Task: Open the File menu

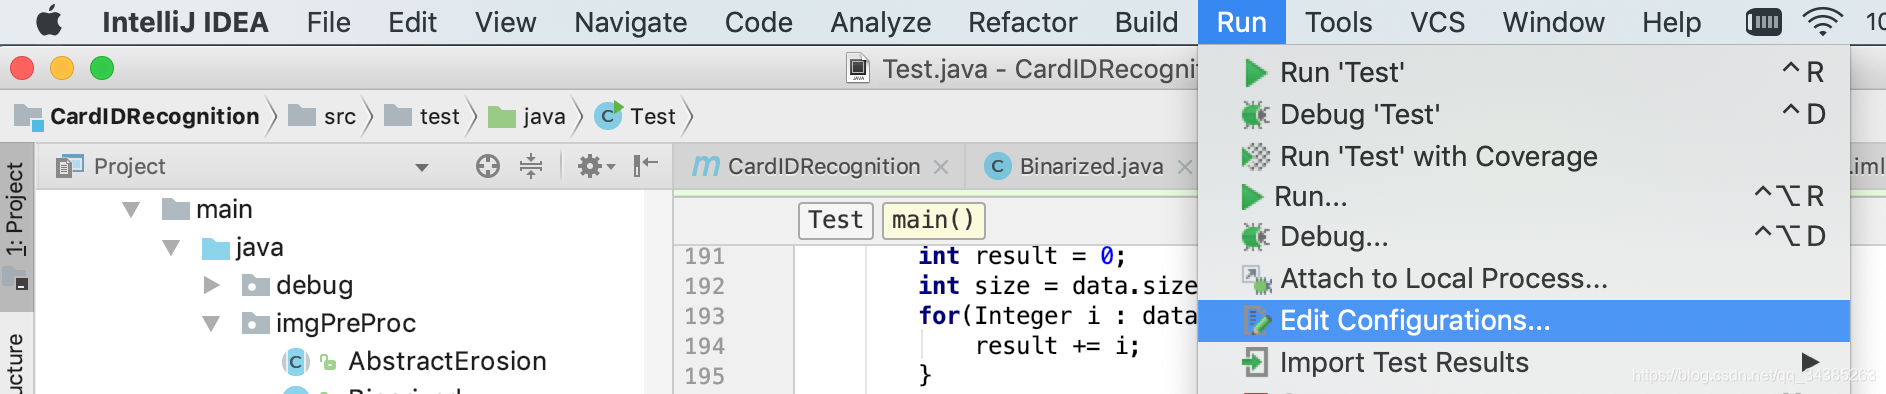Action: [x=328, y=22]
